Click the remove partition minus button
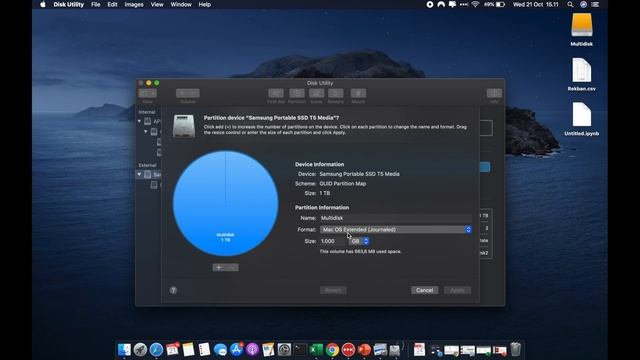640x360 pixels. coord(232,267)
